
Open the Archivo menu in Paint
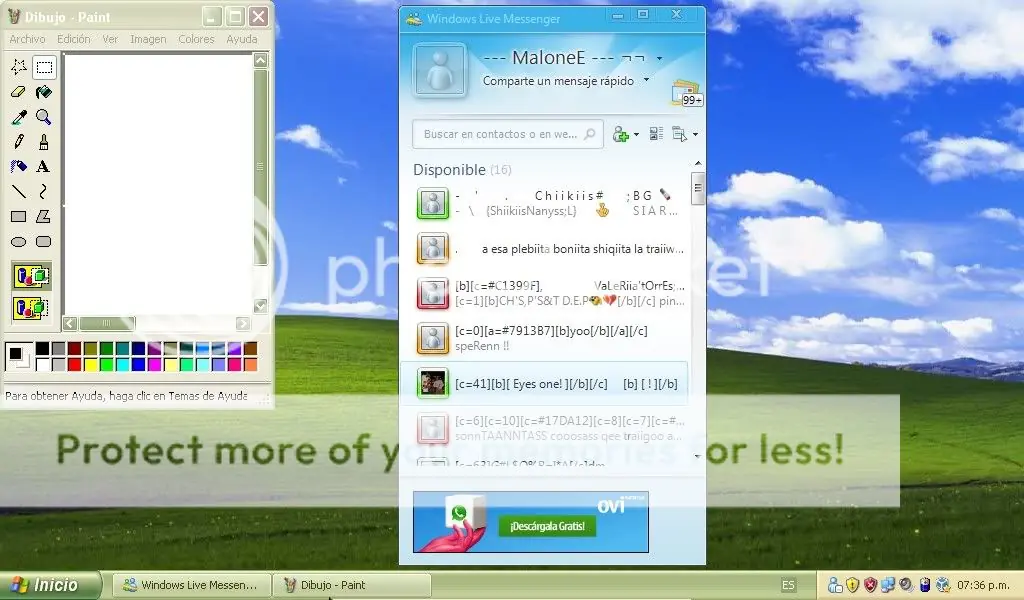tap(27, 39)
